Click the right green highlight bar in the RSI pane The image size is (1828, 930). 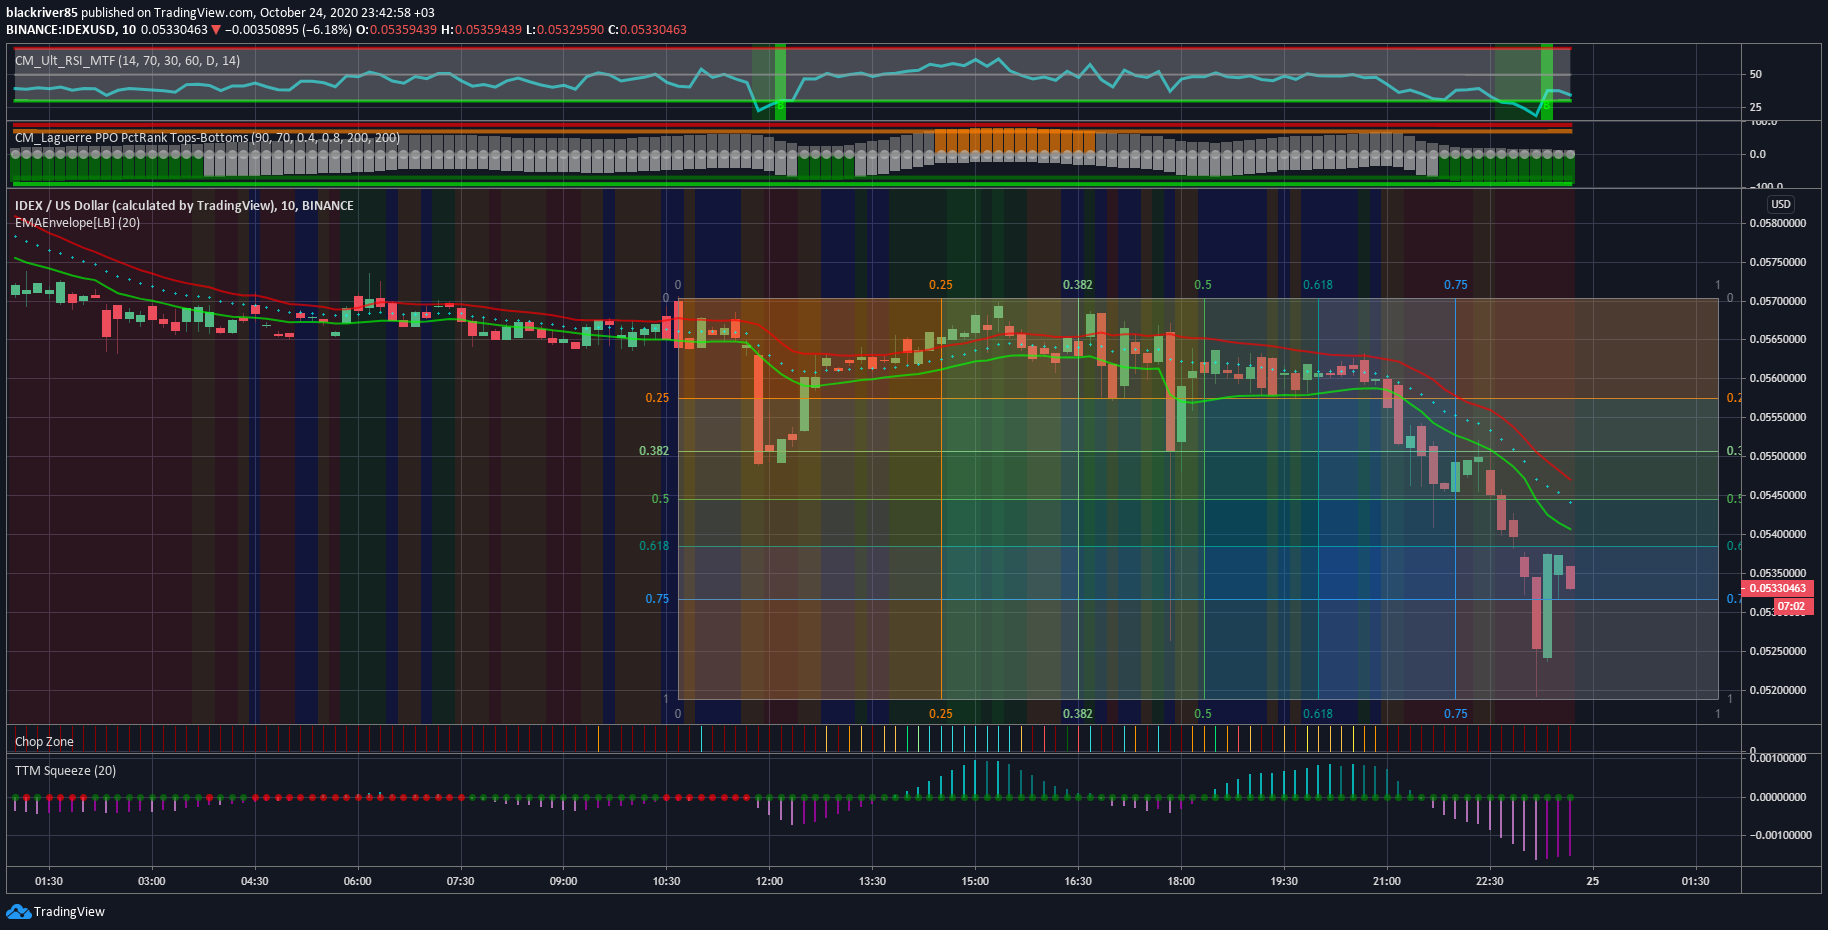pyautogui.click(x=1547, y=82)
